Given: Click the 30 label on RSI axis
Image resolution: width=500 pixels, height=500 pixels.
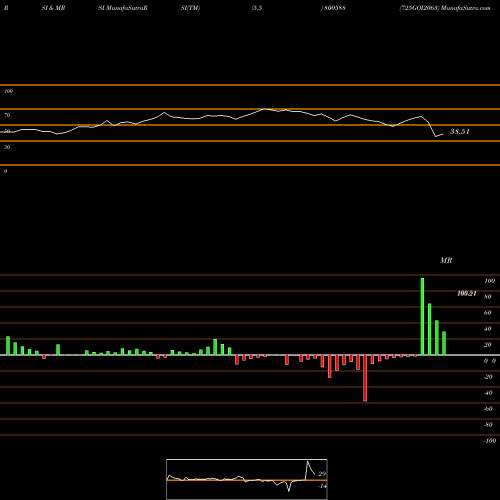Looking at the screenshot, I should (x=7, y=147).
